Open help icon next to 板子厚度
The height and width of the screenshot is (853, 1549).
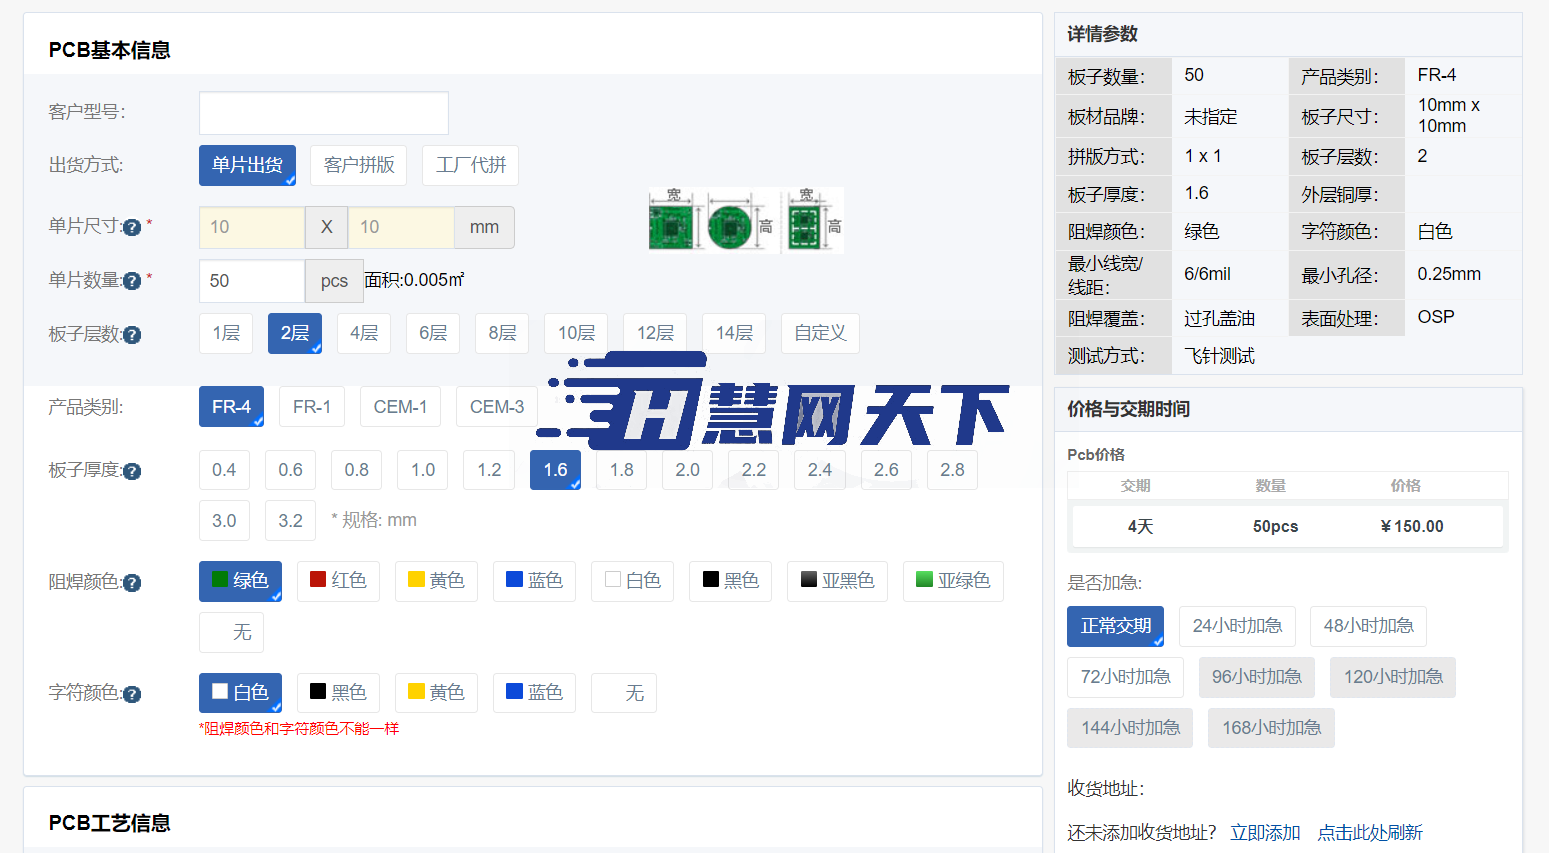(132, 471)
